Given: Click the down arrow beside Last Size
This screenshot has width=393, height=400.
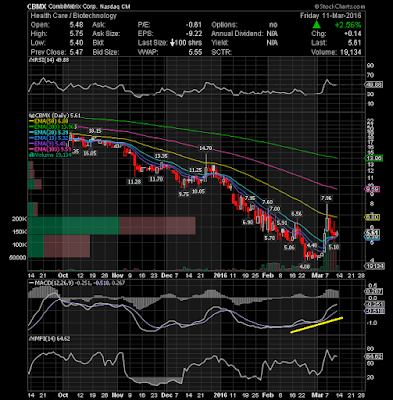Looking at the screenshot, I should pos(172,43).
